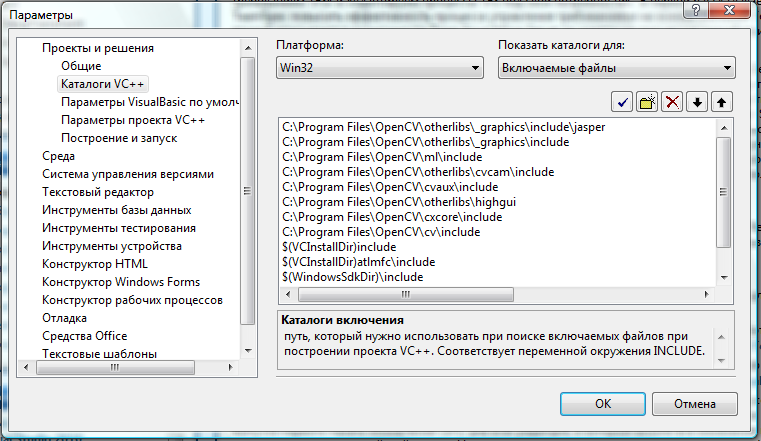The height and width of the screenshot is (441, 761).
Task: Open Инструменты тестирования category
Action: [x=119, y=228]
